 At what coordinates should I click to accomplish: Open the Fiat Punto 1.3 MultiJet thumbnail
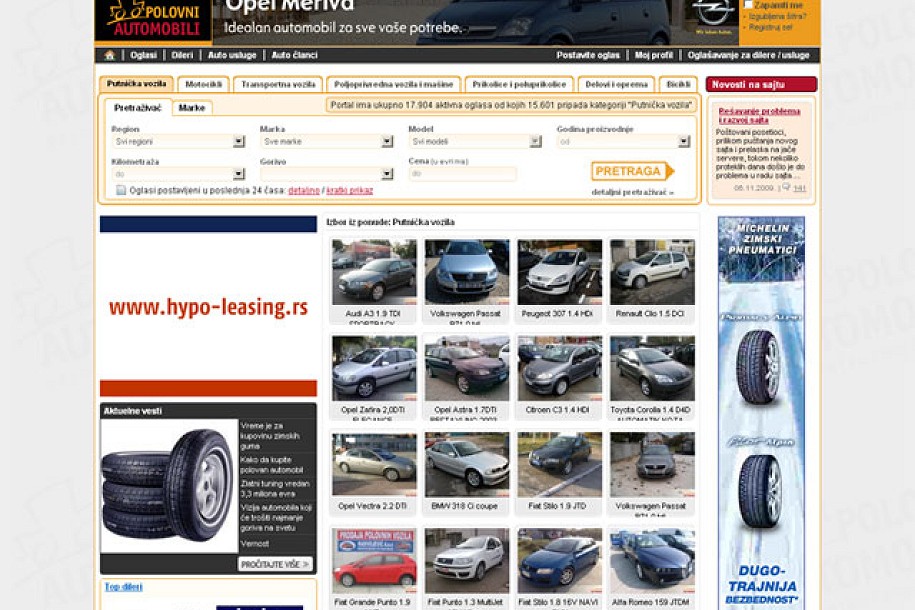click(x=467, y=561)
